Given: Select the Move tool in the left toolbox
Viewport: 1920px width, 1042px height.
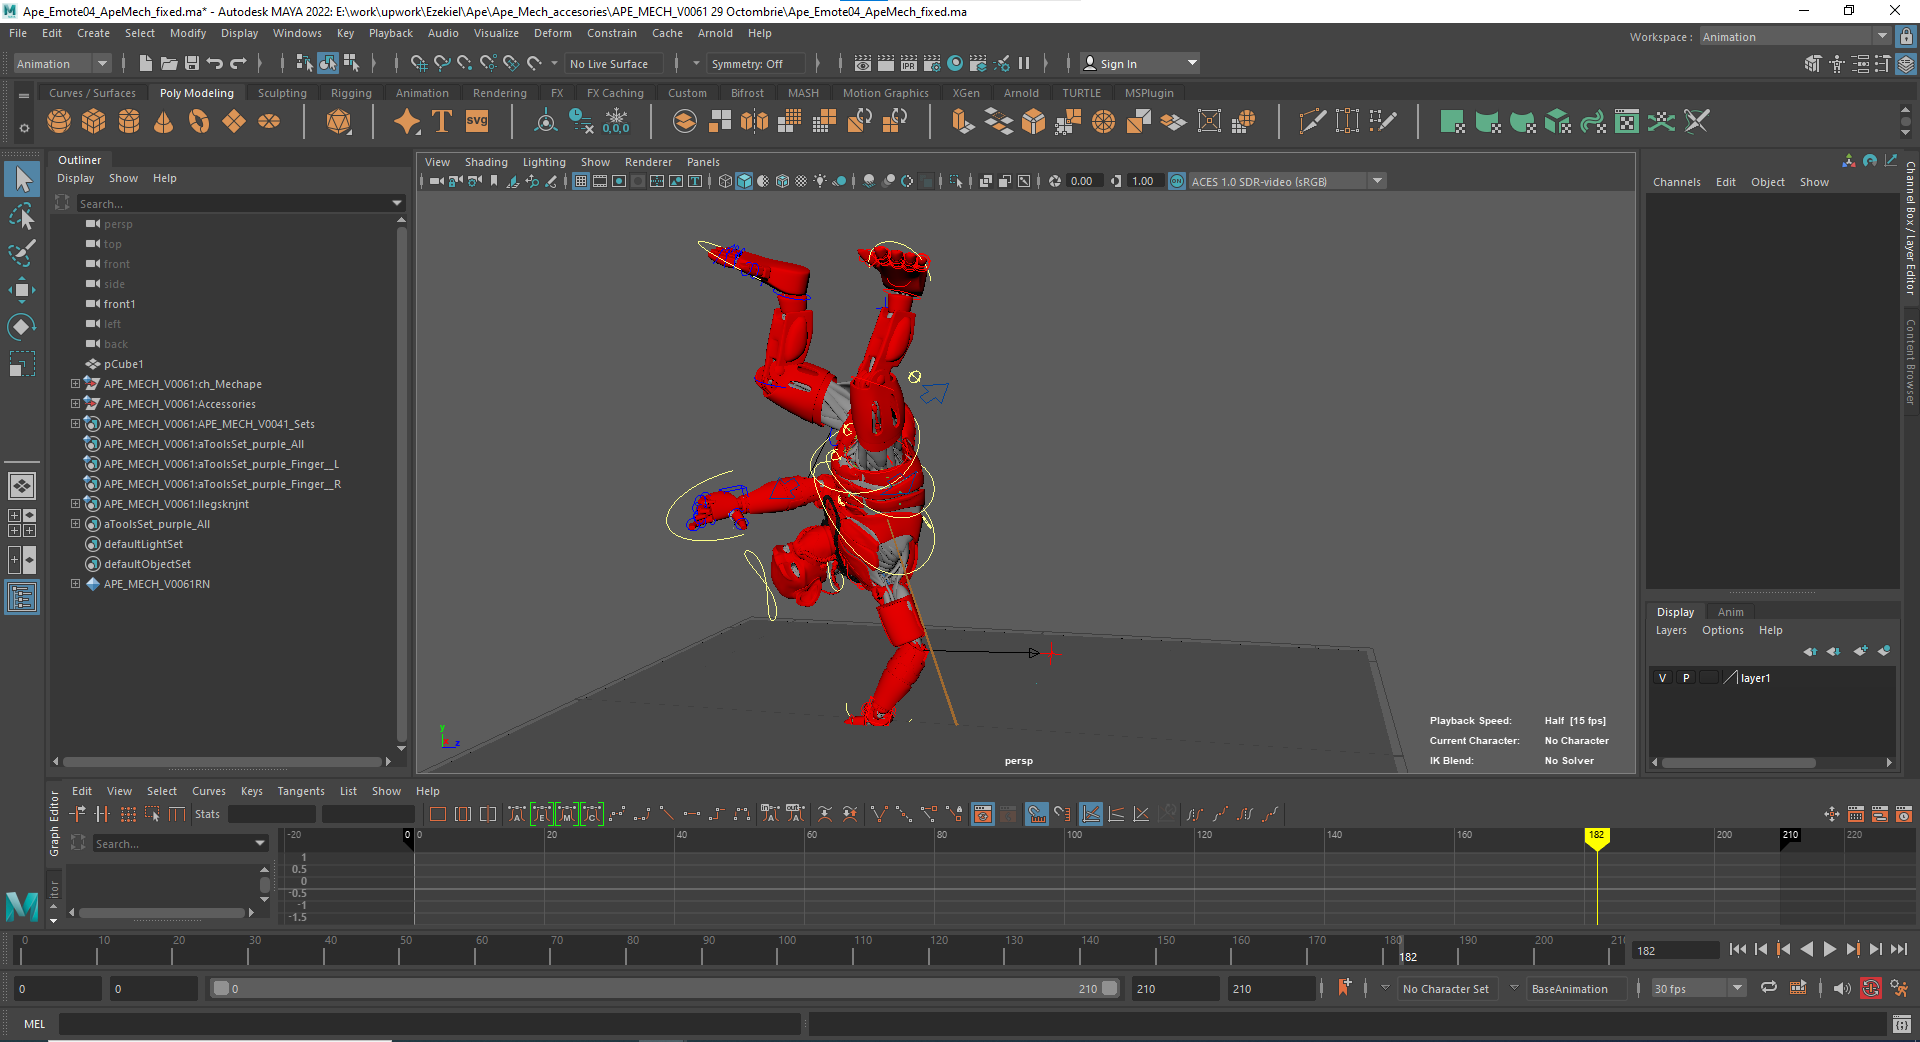Looking at the screenshot, I should click(x=22, y=290).
